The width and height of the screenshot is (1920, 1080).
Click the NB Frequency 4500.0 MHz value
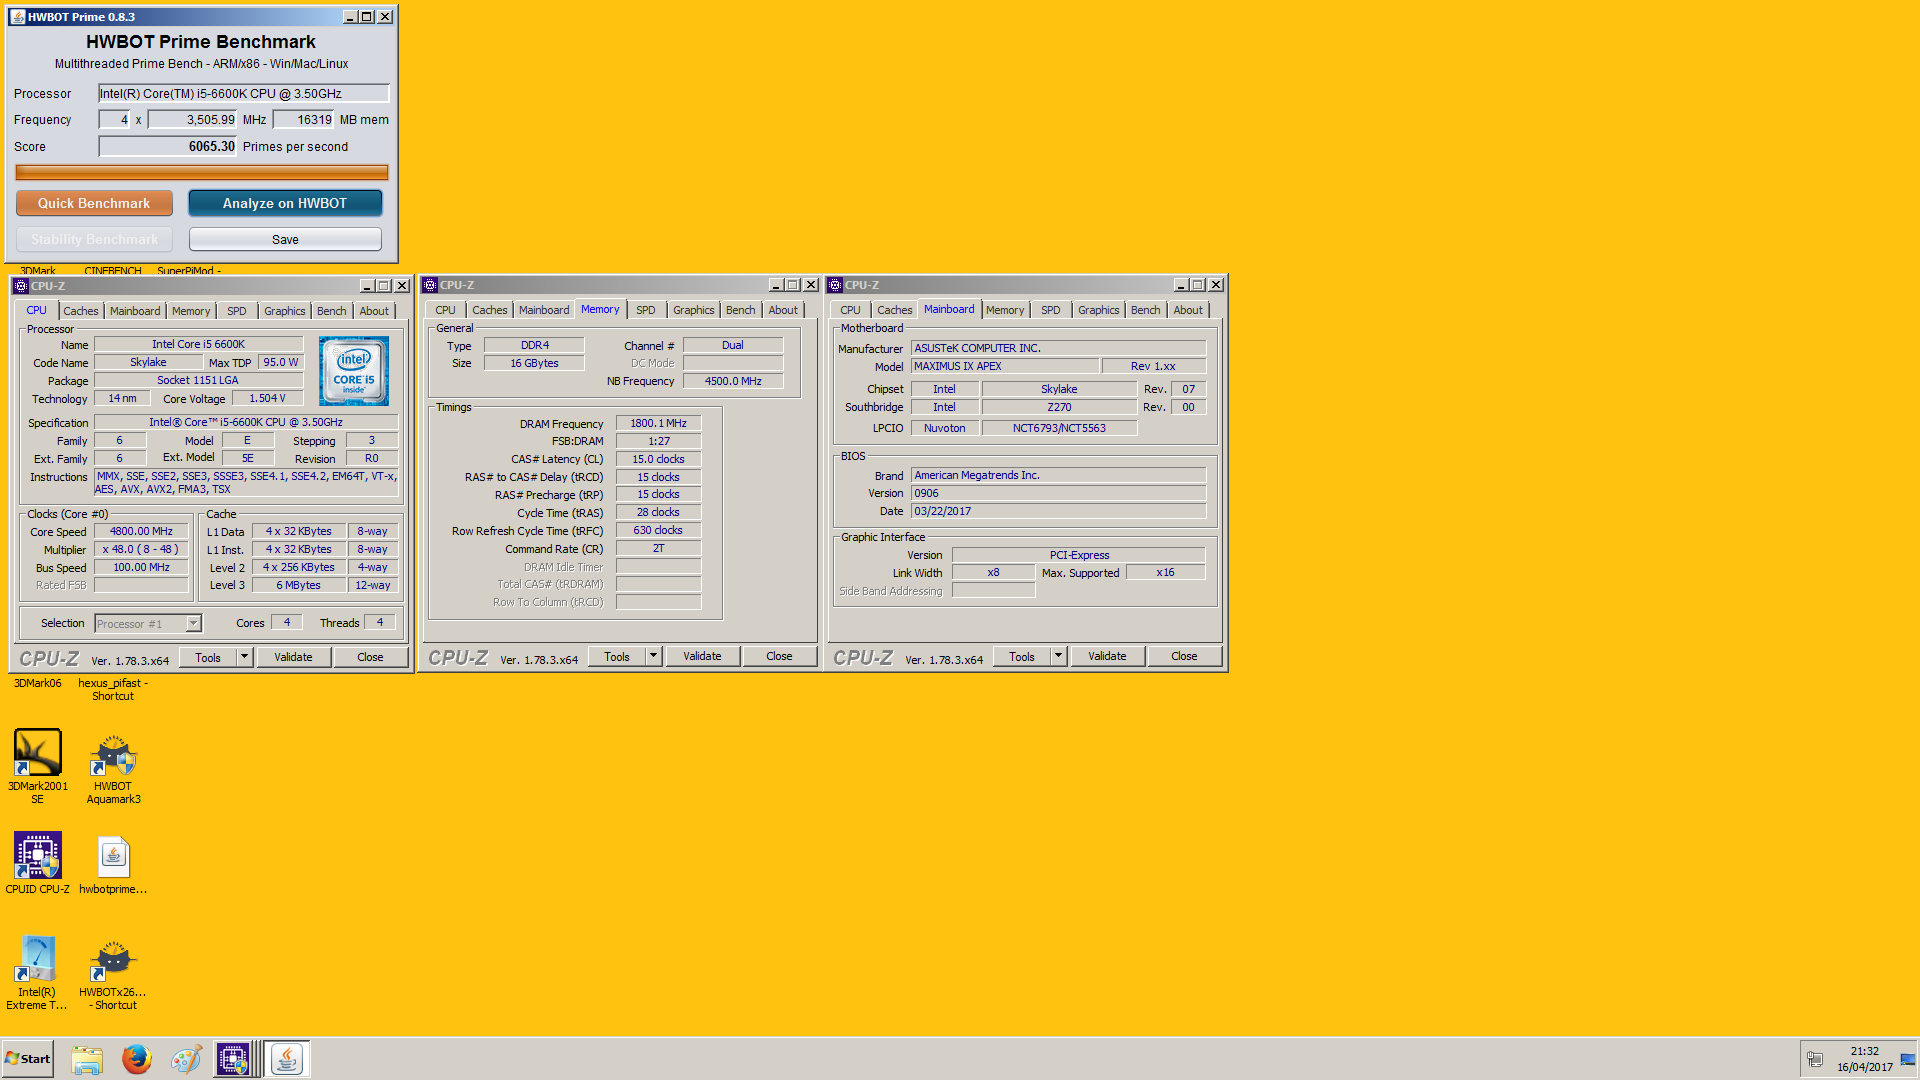pos(733,381)
